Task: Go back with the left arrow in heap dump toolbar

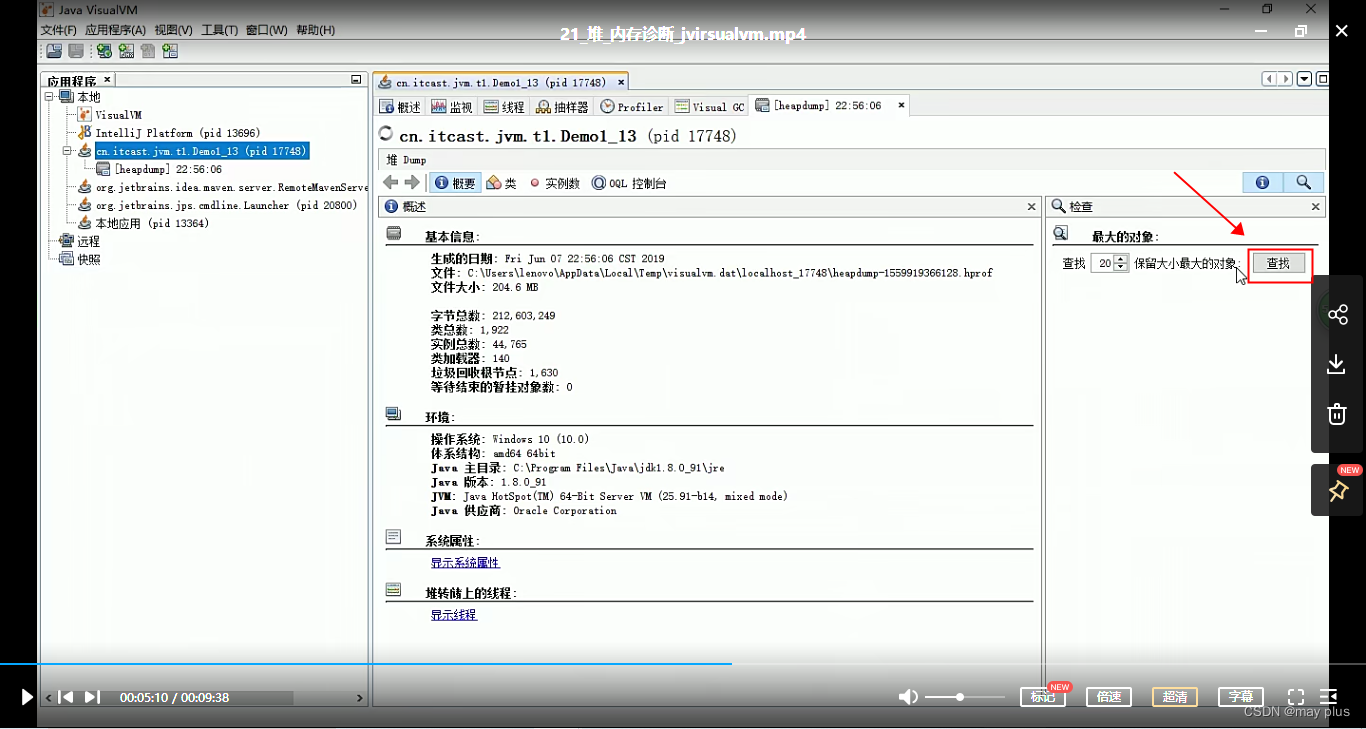Action: [391, 183]
